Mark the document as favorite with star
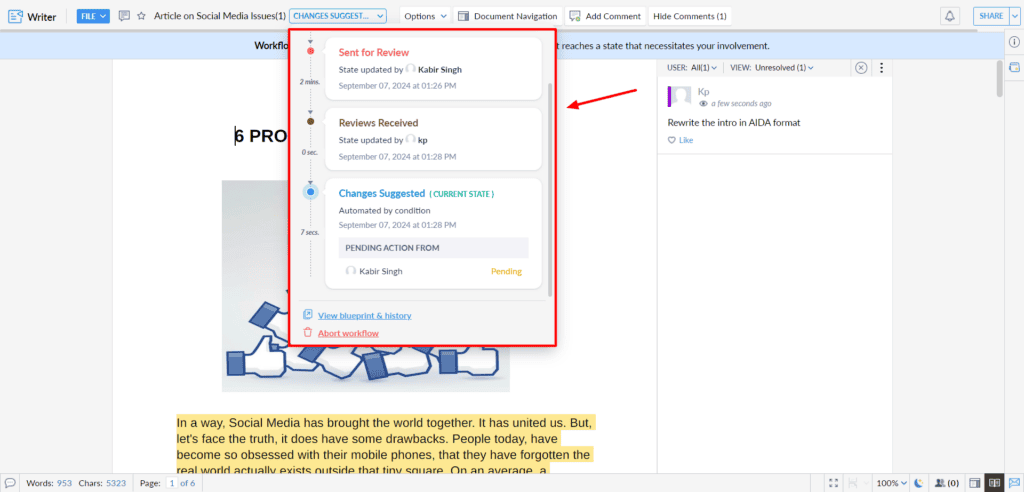Image resolution: width=1024 pixels, height=492 pixels. click(x=141, y=16)
